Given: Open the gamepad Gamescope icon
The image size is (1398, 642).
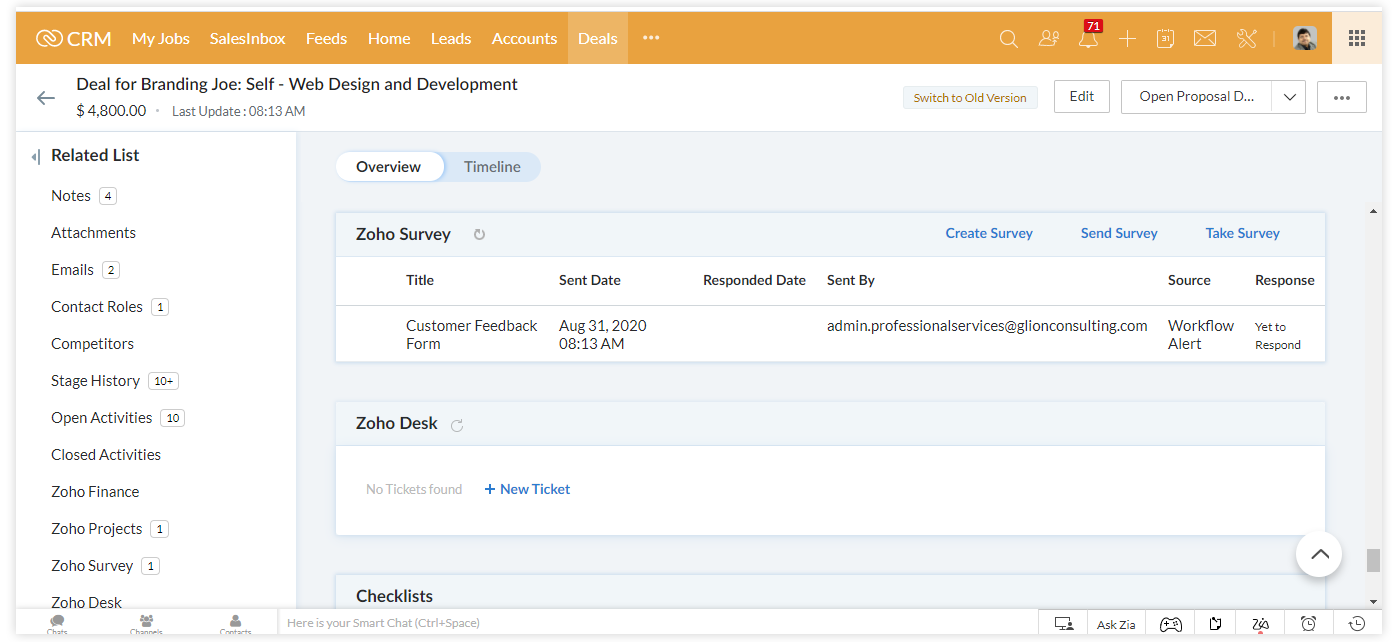Looking at the screenshot, I should click(x=1170, y=624).
